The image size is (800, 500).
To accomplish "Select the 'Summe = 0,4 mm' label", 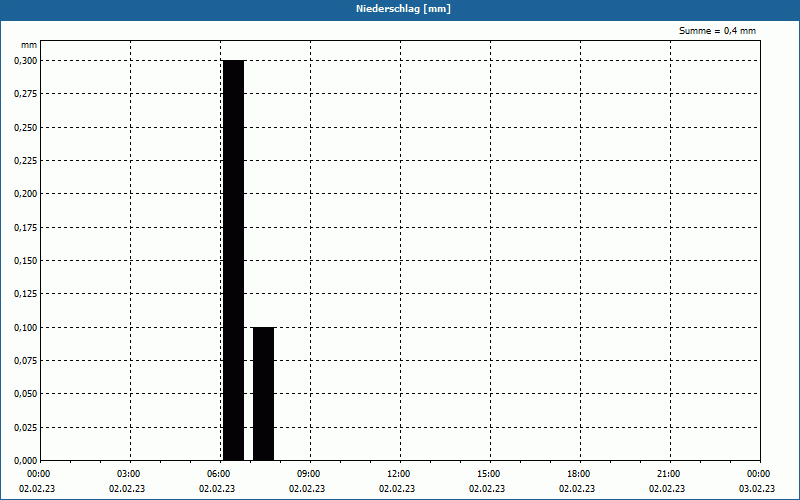I will pos(717,31).
